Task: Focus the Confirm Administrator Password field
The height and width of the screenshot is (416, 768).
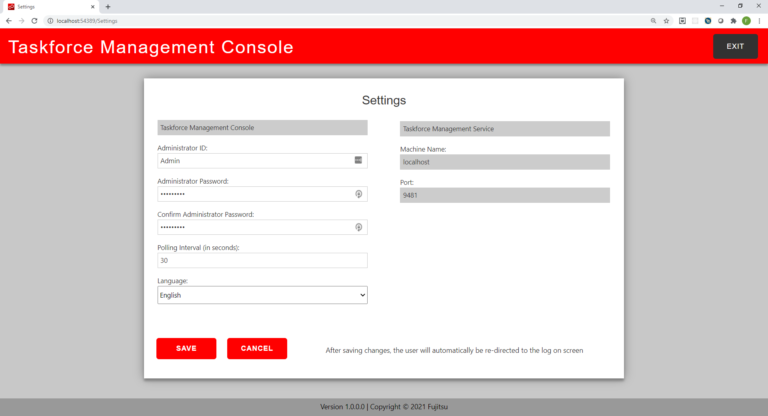Action: click(262, 227)
